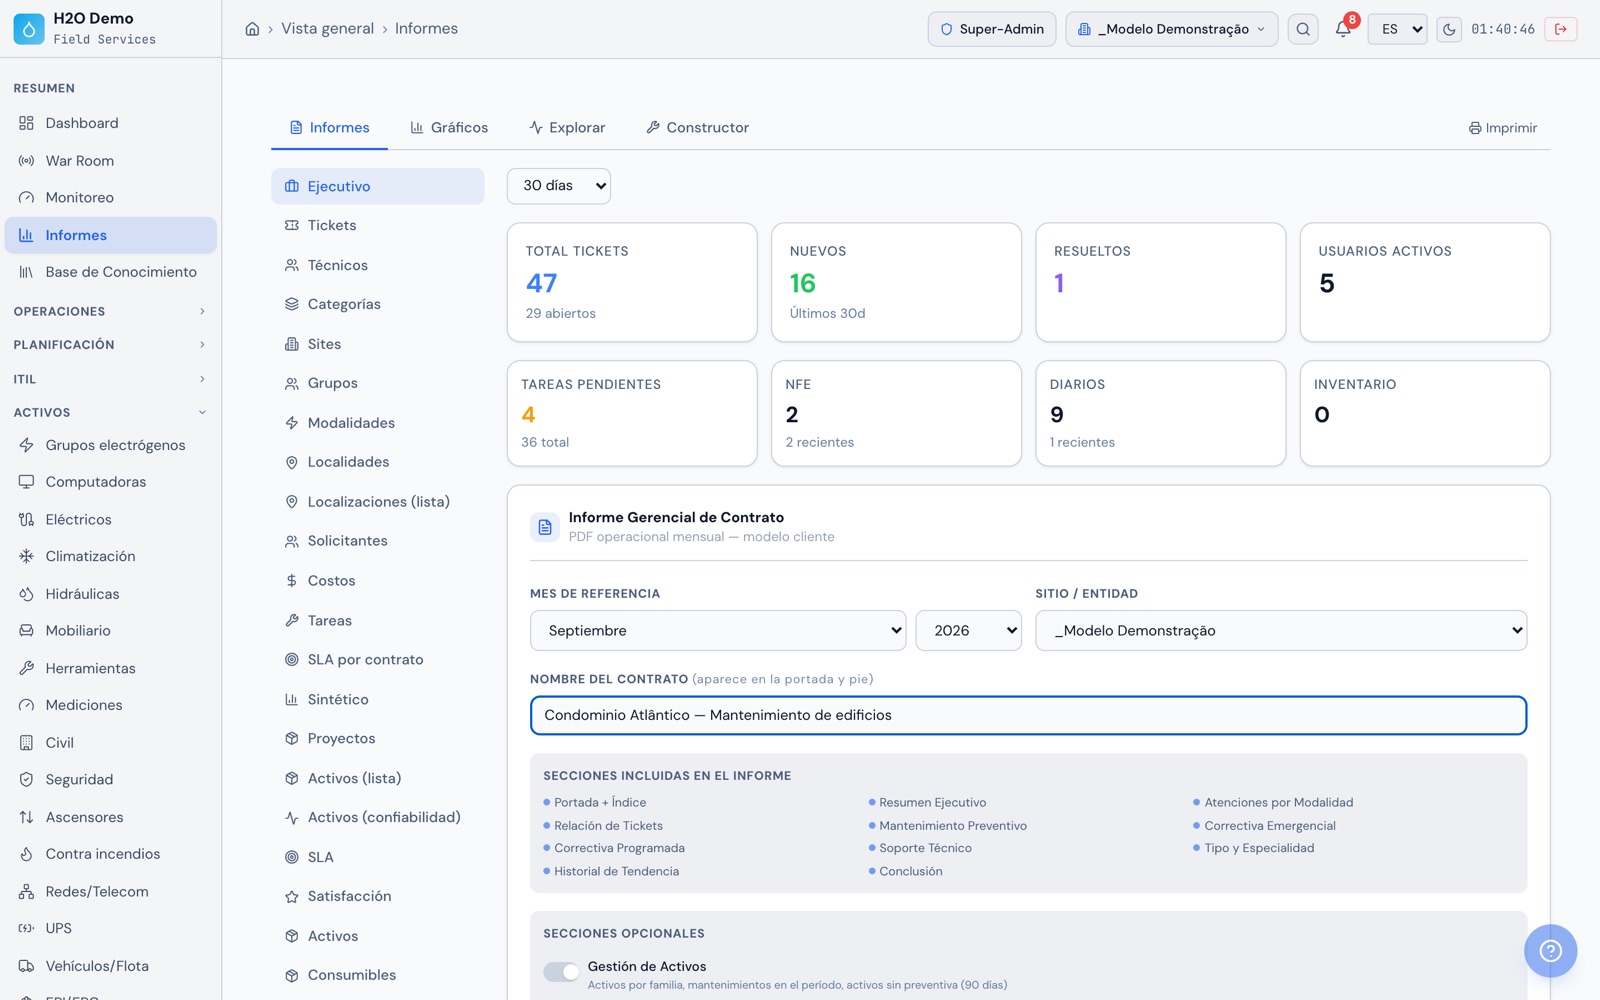
Task: Open the 2026 year dropdown
Action: [969, 631]
